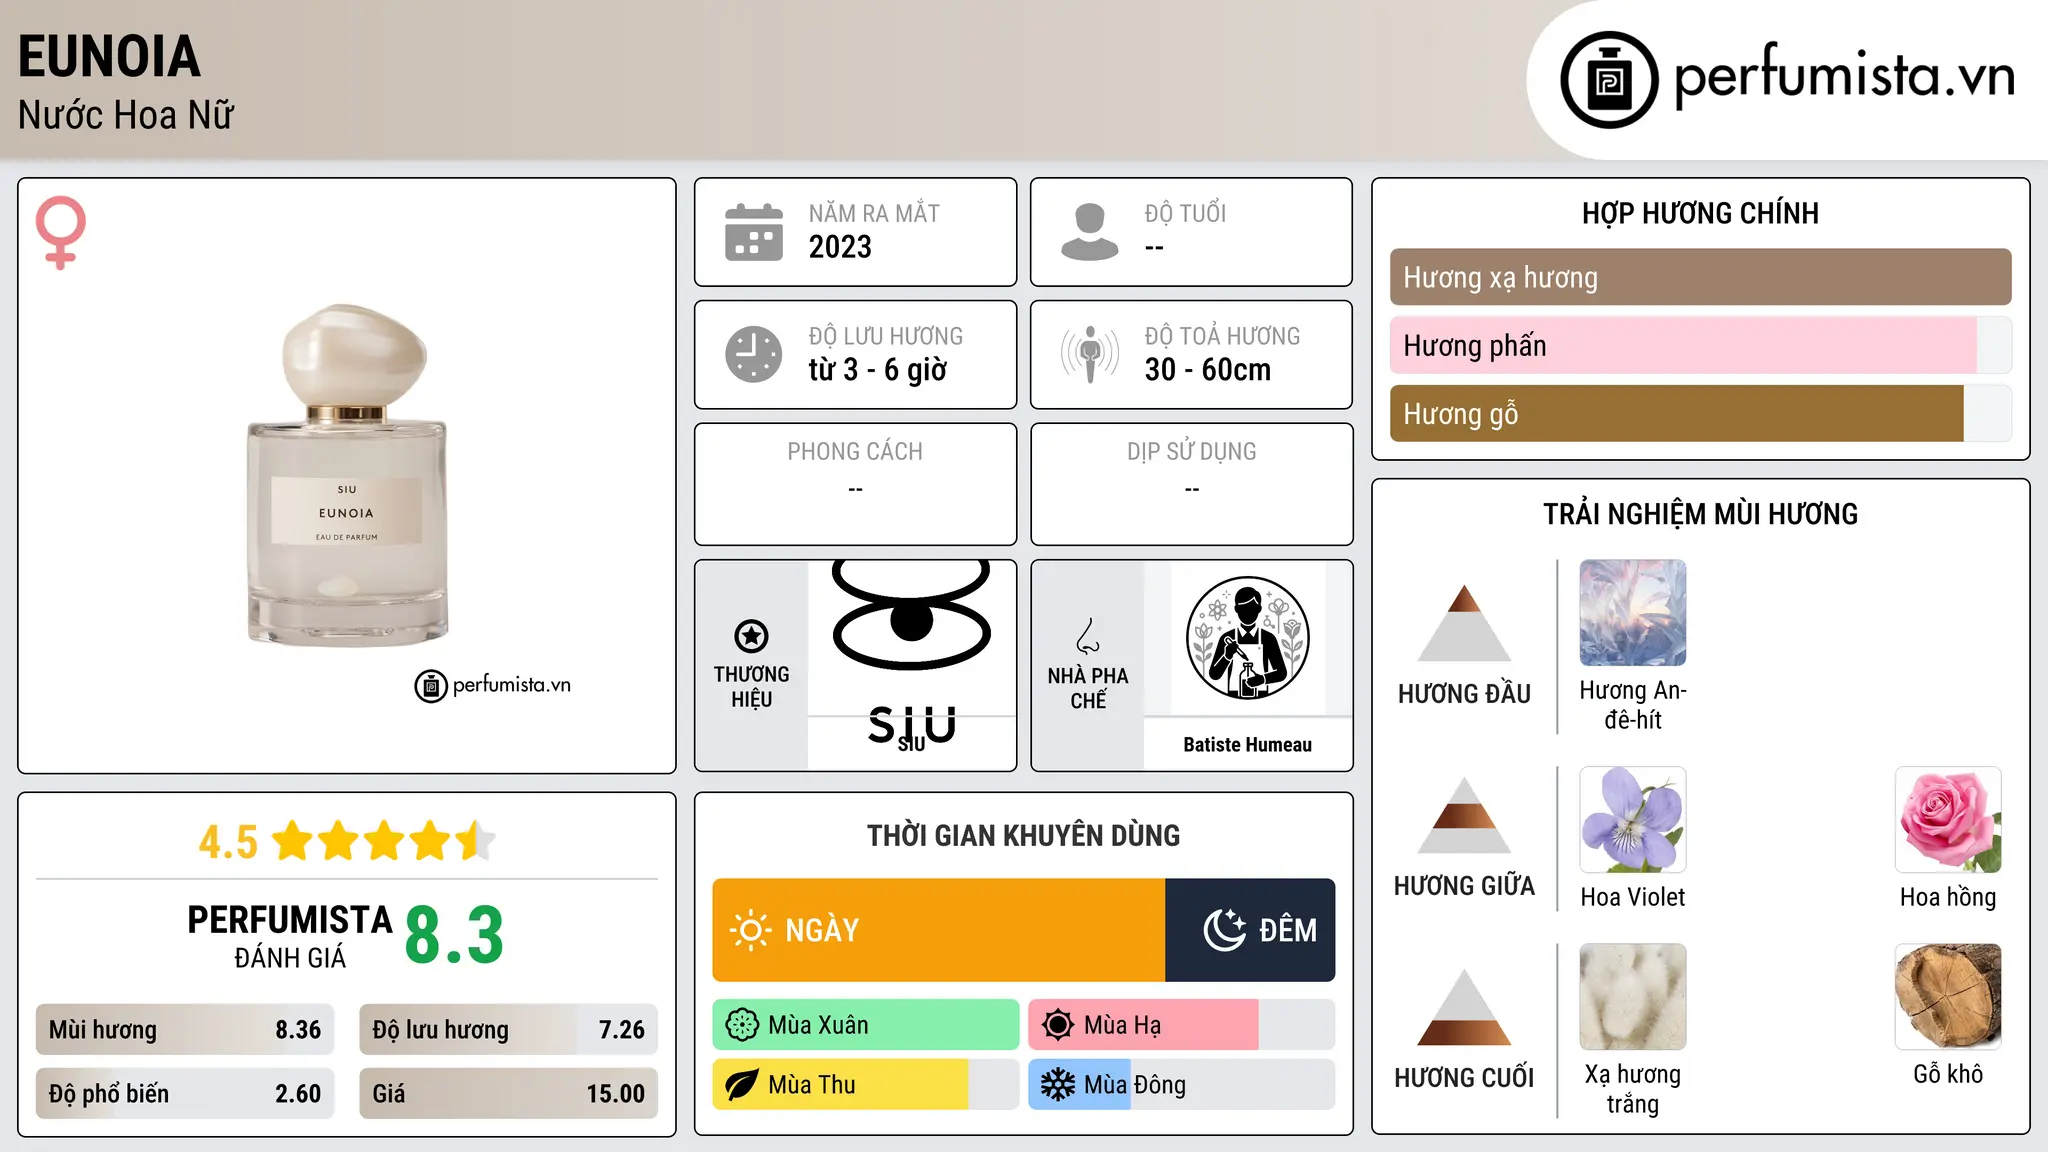Click the Độ phổ biến score 2.60
The image size is (2048, 1152).
[x=185, y=1094]
